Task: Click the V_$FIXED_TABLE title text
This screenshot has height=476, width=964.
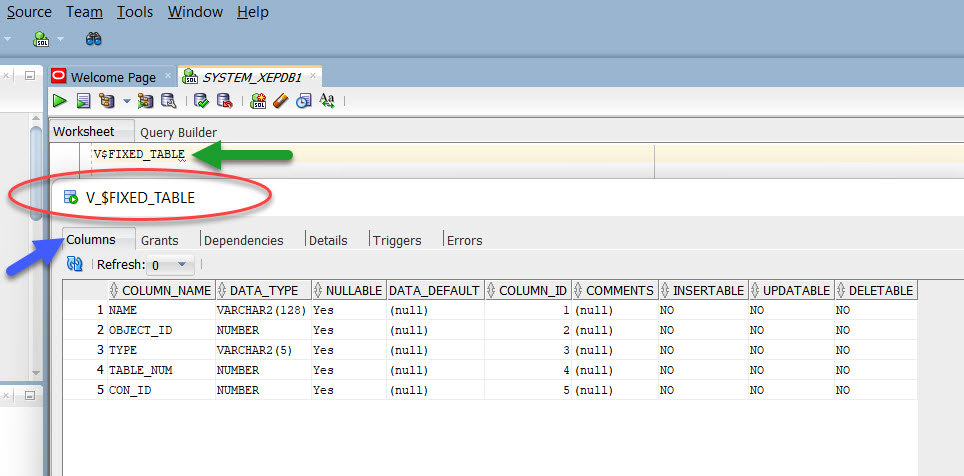Action: [140, 197]
